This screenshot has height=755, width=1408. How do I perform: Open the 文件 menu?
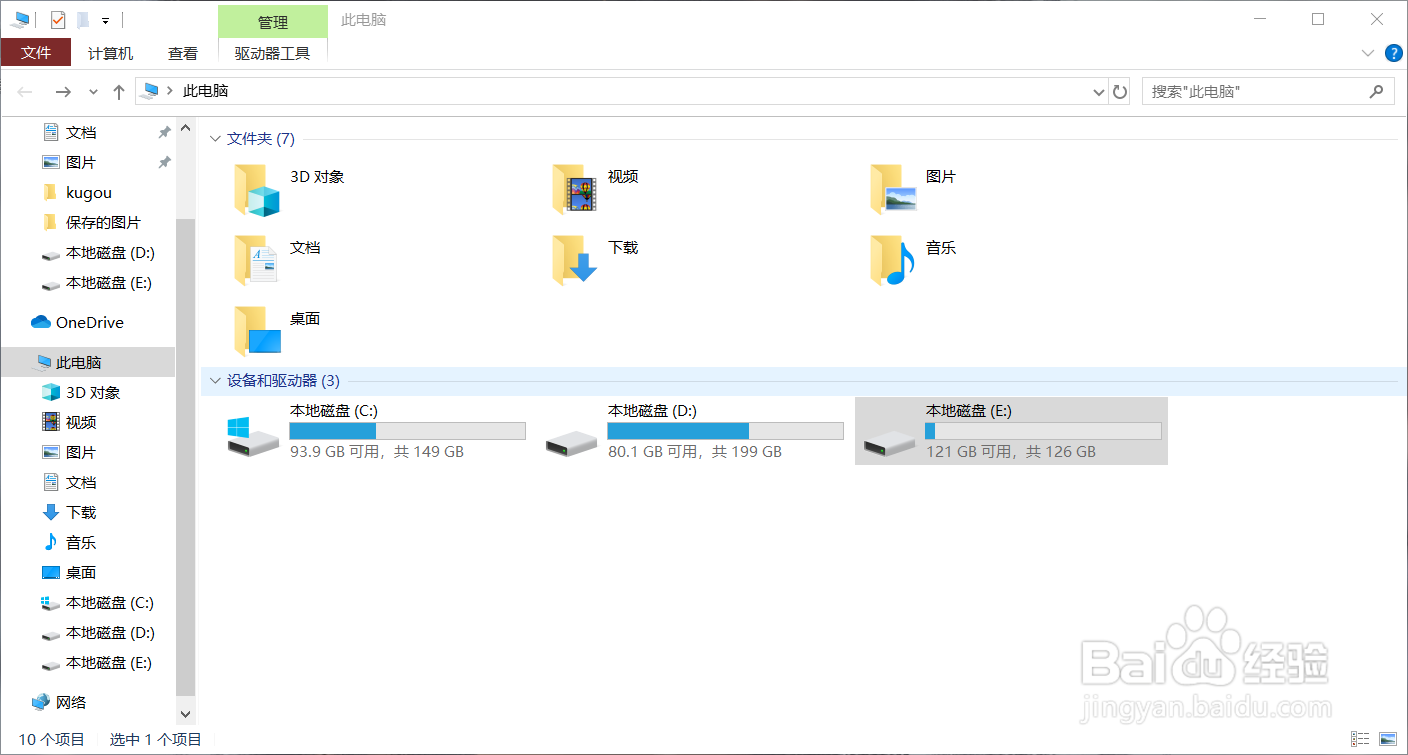36,53
